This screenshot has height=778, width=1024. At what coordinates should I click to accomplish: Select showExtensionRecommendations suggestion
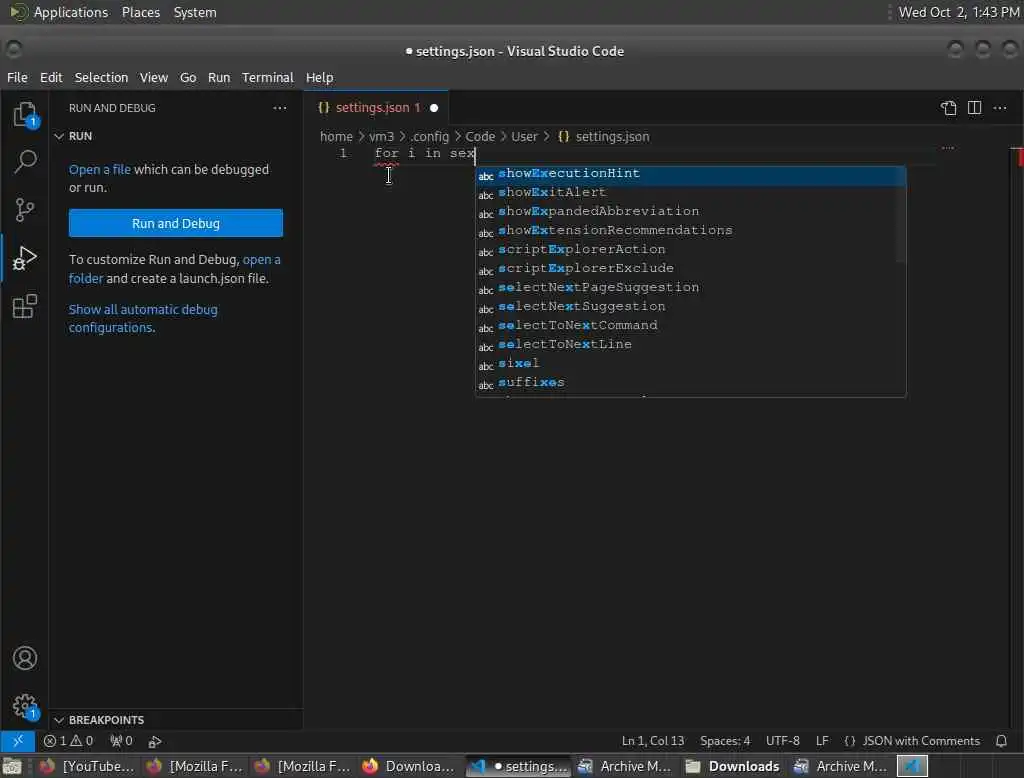click(690, 231)
